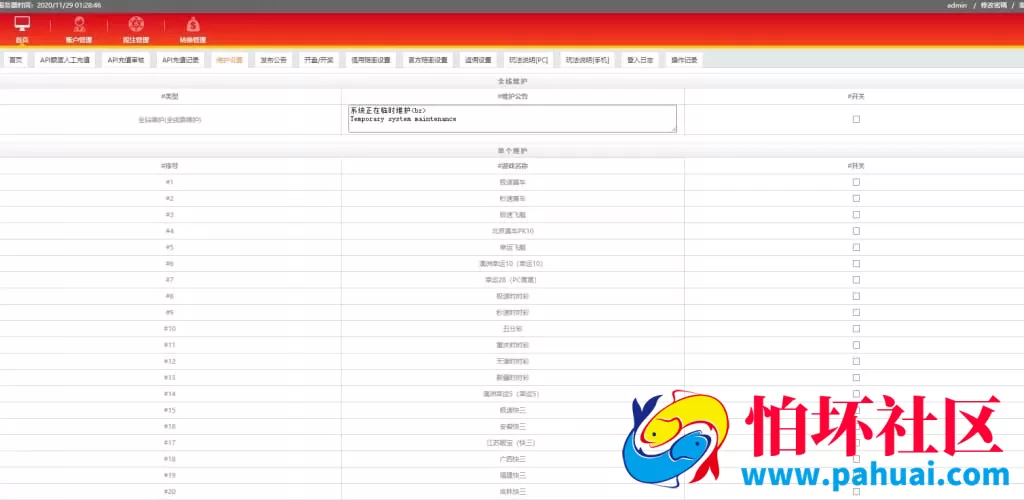Open the API额度人工充值 tab
Viewport: 1024px width, 500px height.
click(x=65, y=59)
